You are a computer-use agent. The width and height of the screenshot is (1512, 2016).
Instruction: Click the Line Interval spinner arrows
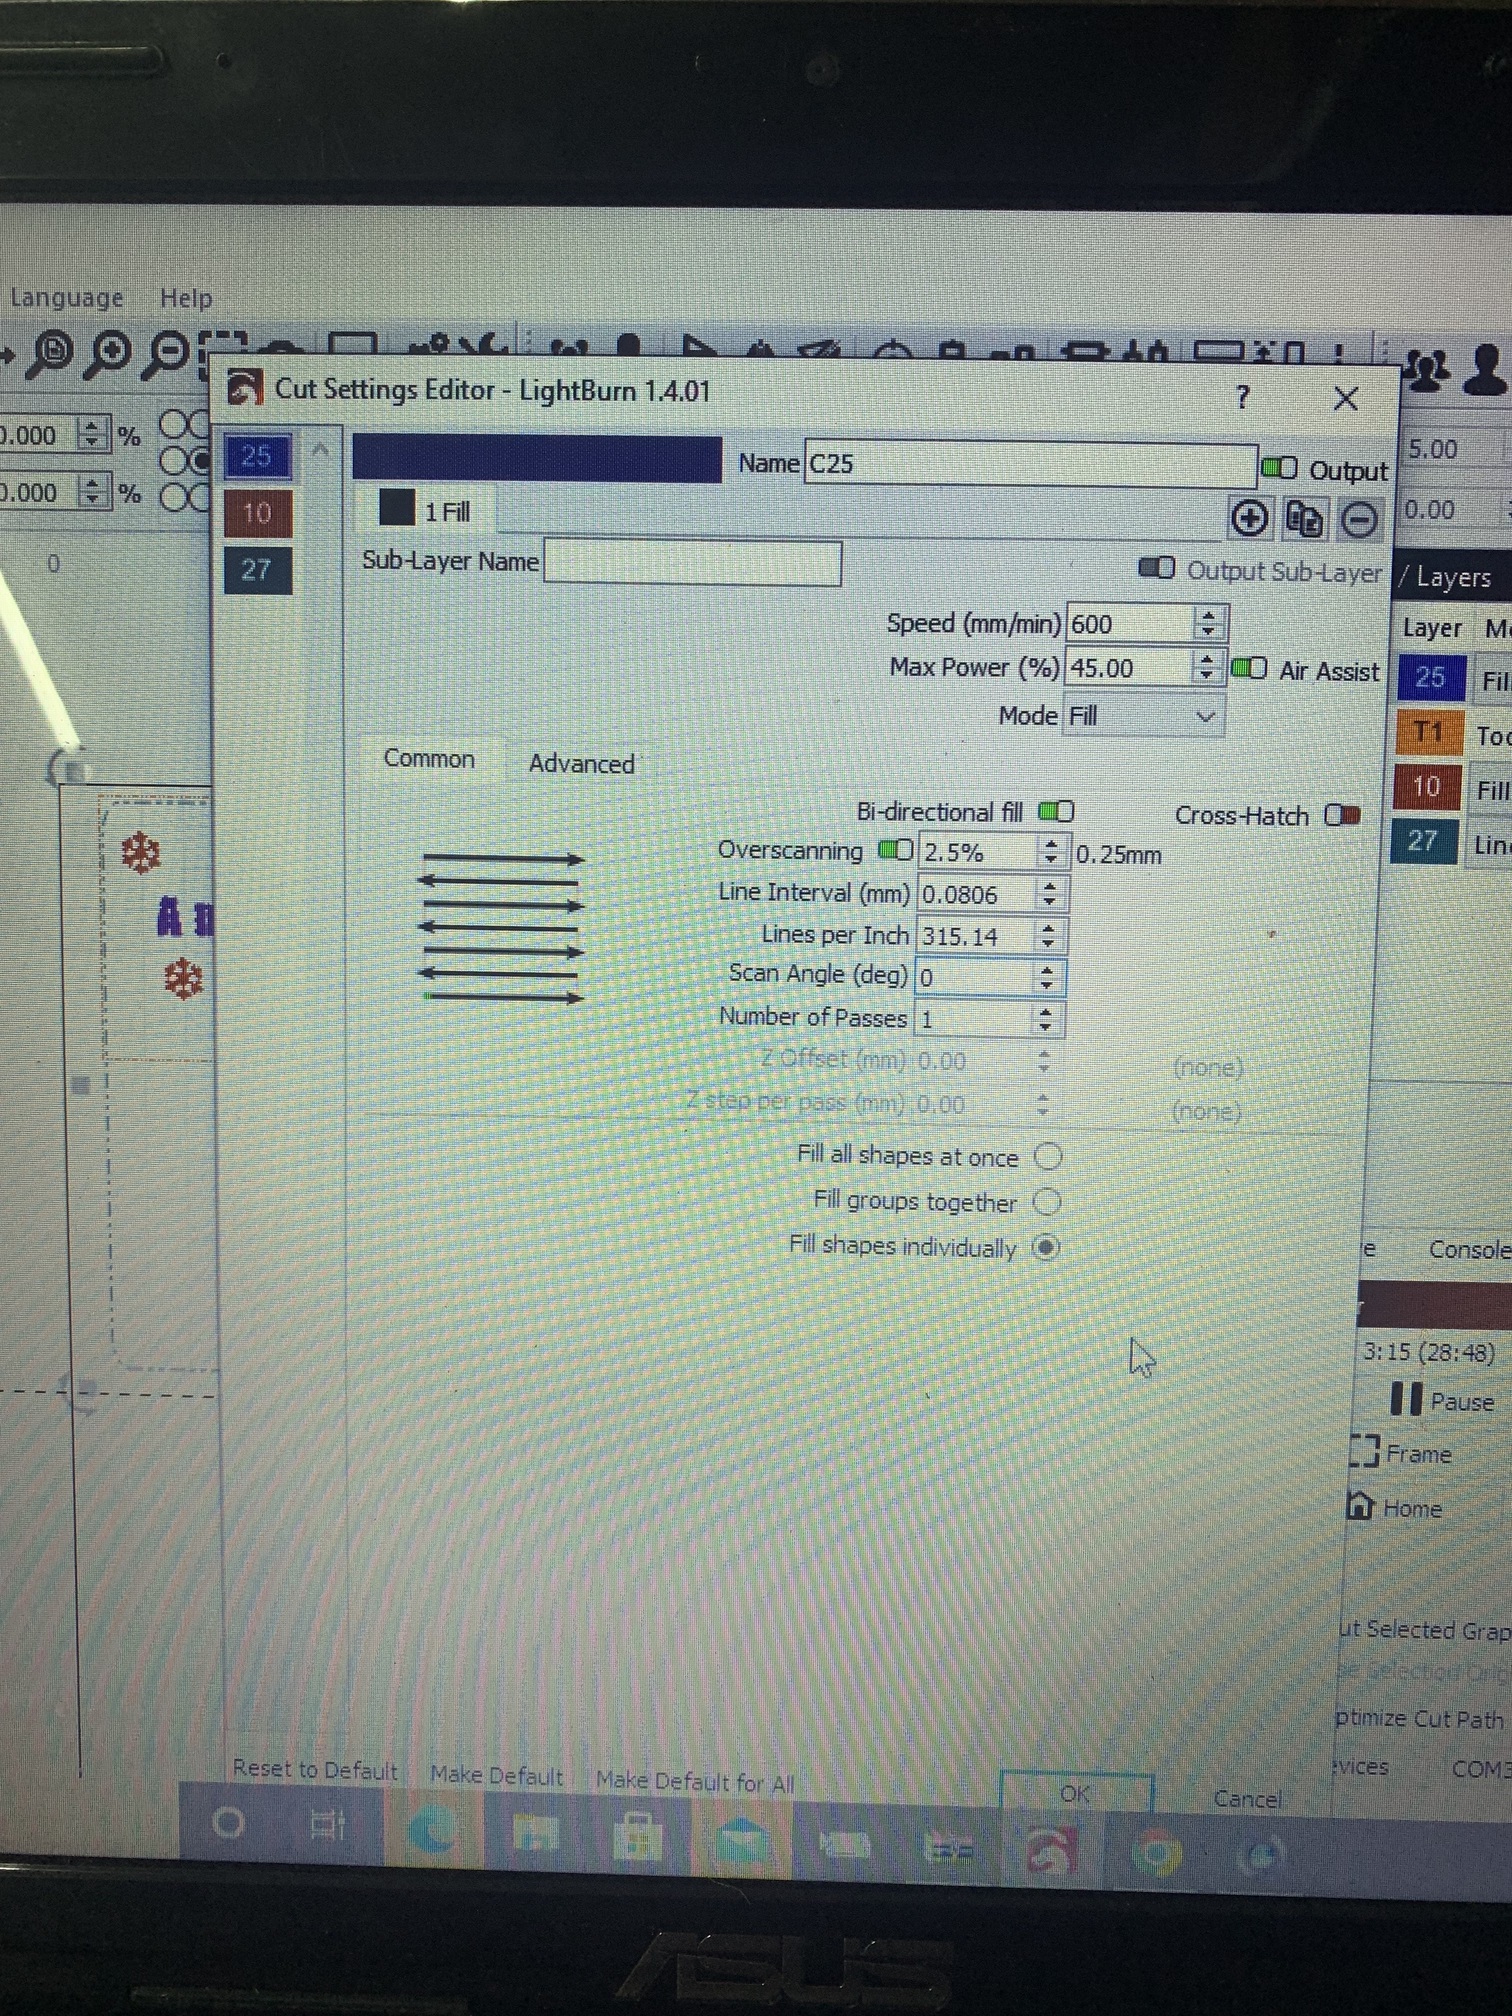click(1049, 893)
